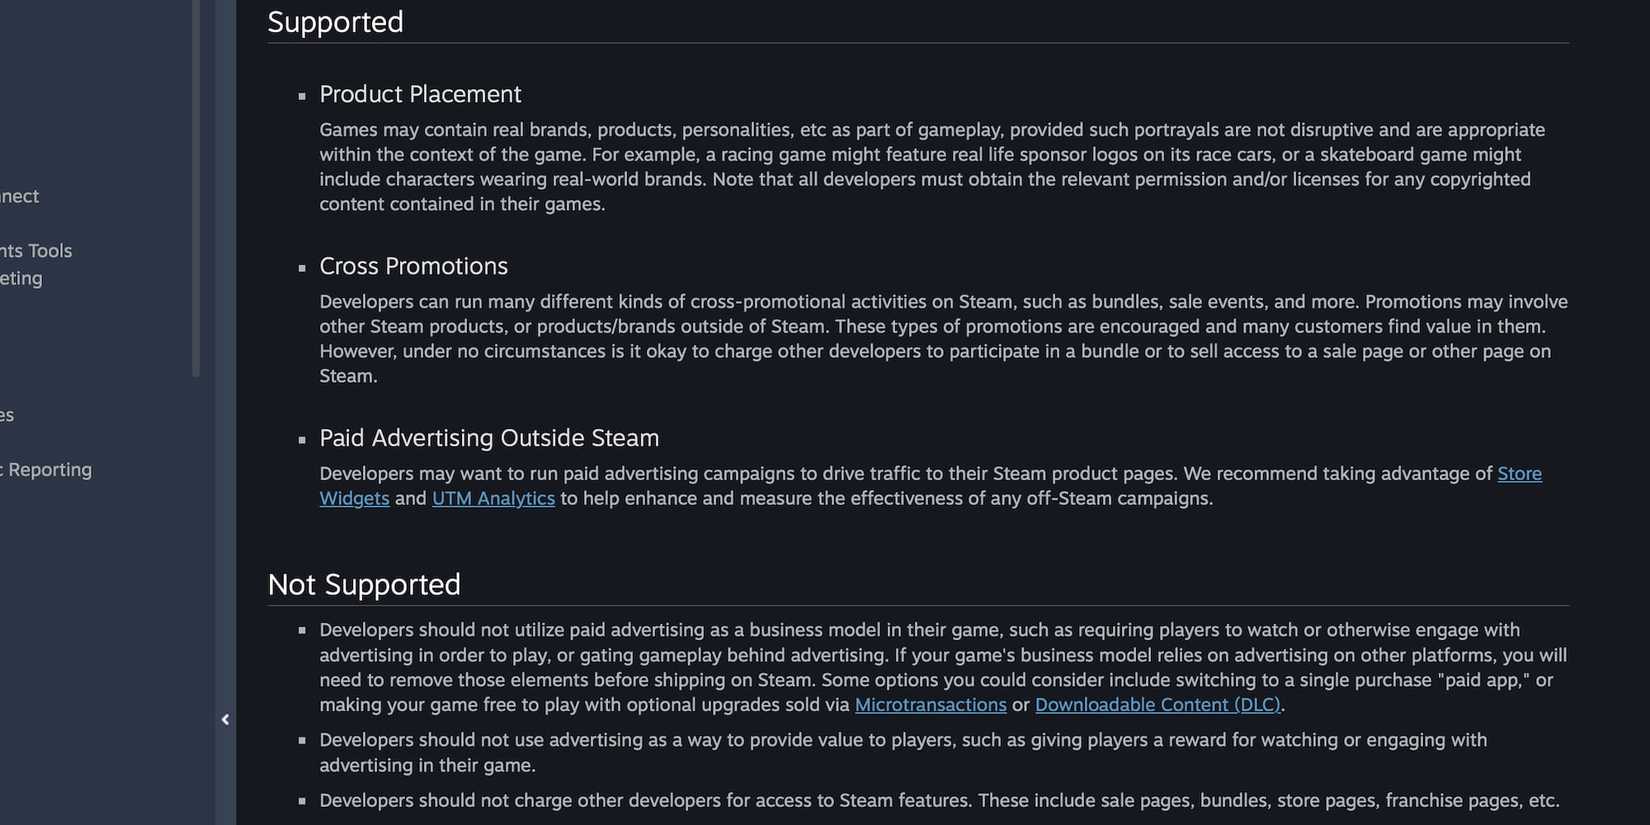The image size is (1650, 825).
Task: Click the bullet beside the charging developers rule
Action: coord(301,800)
